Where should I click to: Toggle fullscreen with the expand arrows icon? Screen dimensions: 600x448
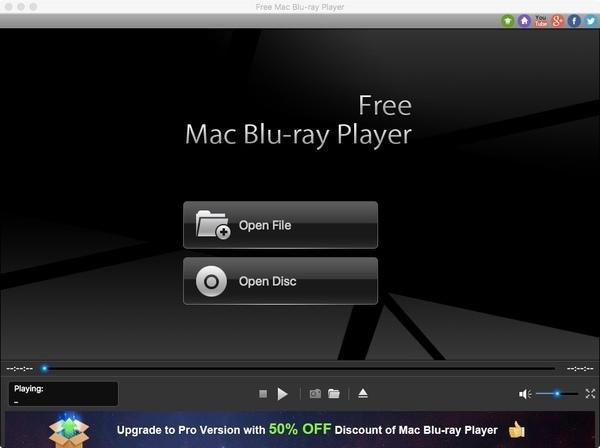point(590,394)
